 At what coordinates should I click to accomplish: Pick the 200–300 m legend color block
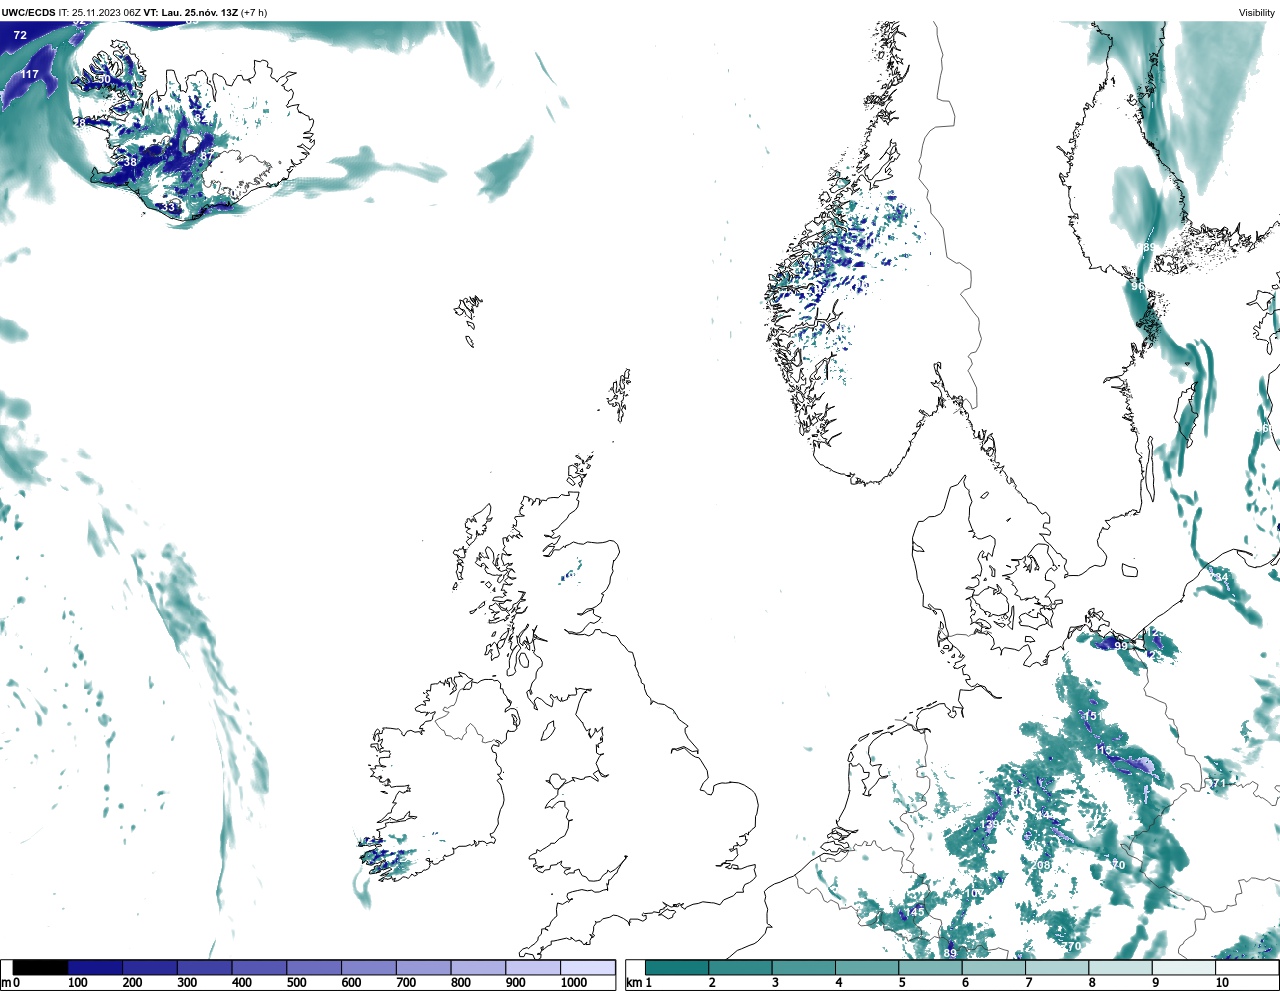(150, 968)
